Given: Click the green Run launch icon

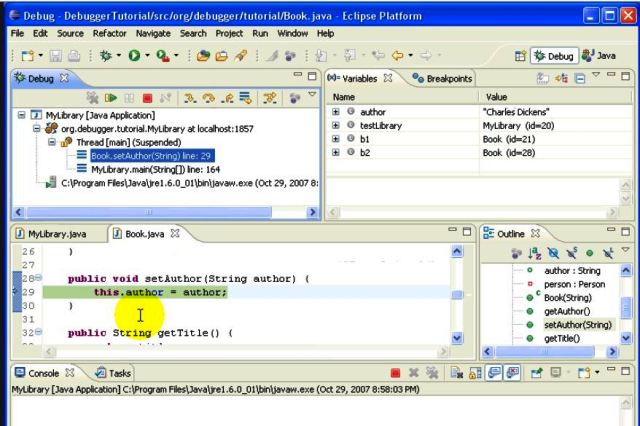Looking at the screenshot, I should [x=134, y=55].
